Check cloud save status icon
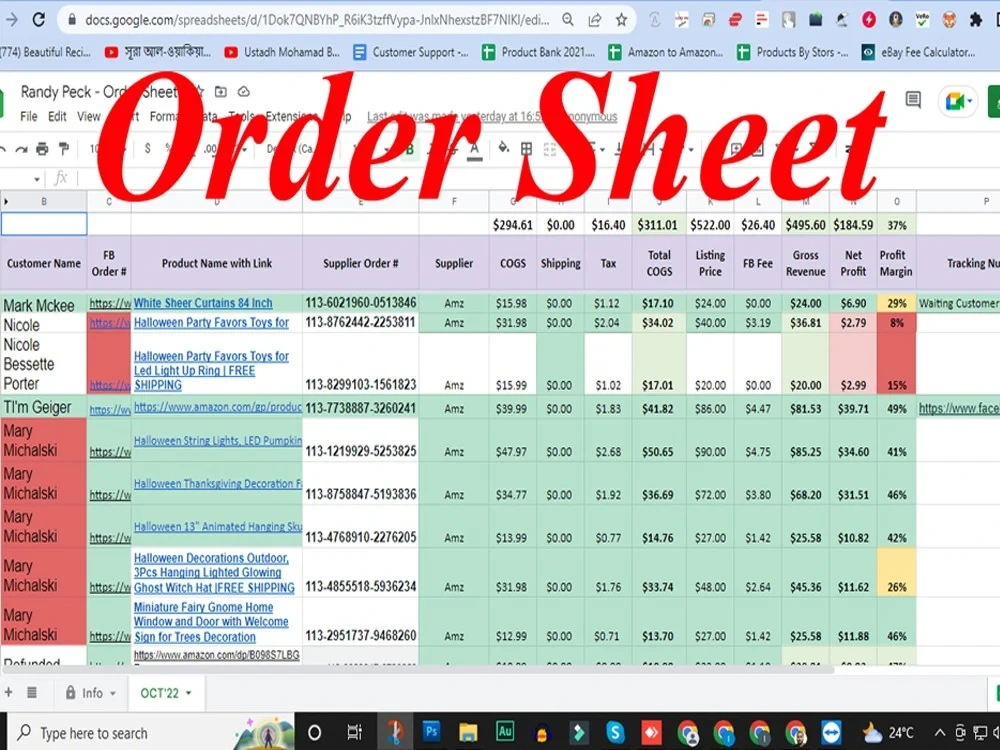Screen dimensions: 1000x750 244,92
